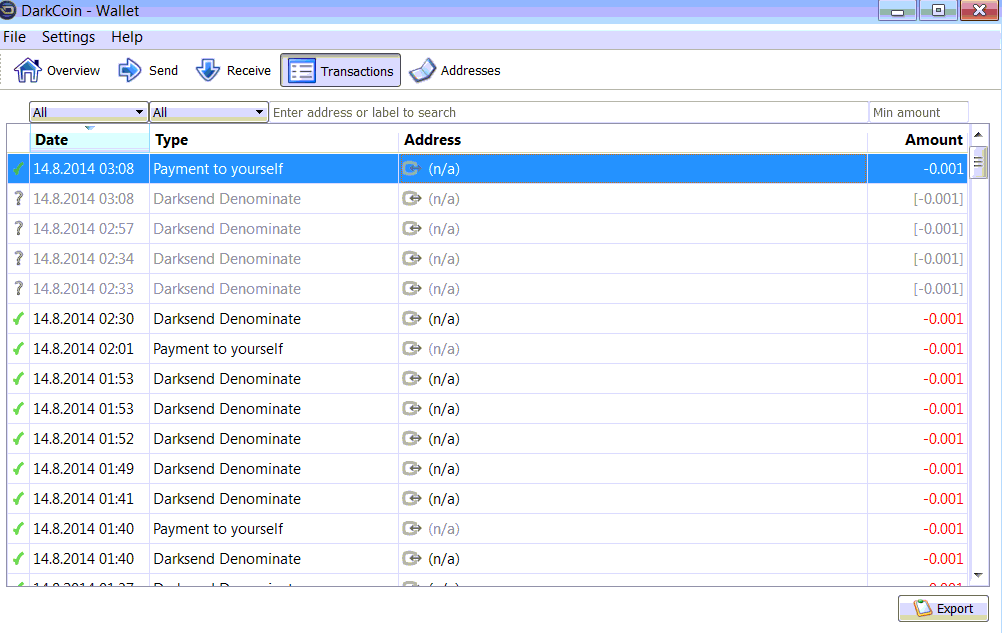Viewport: 1002px width, 633px height.
Task: Click address arrow icon in 01:52 row
Action: click(412, 439)
